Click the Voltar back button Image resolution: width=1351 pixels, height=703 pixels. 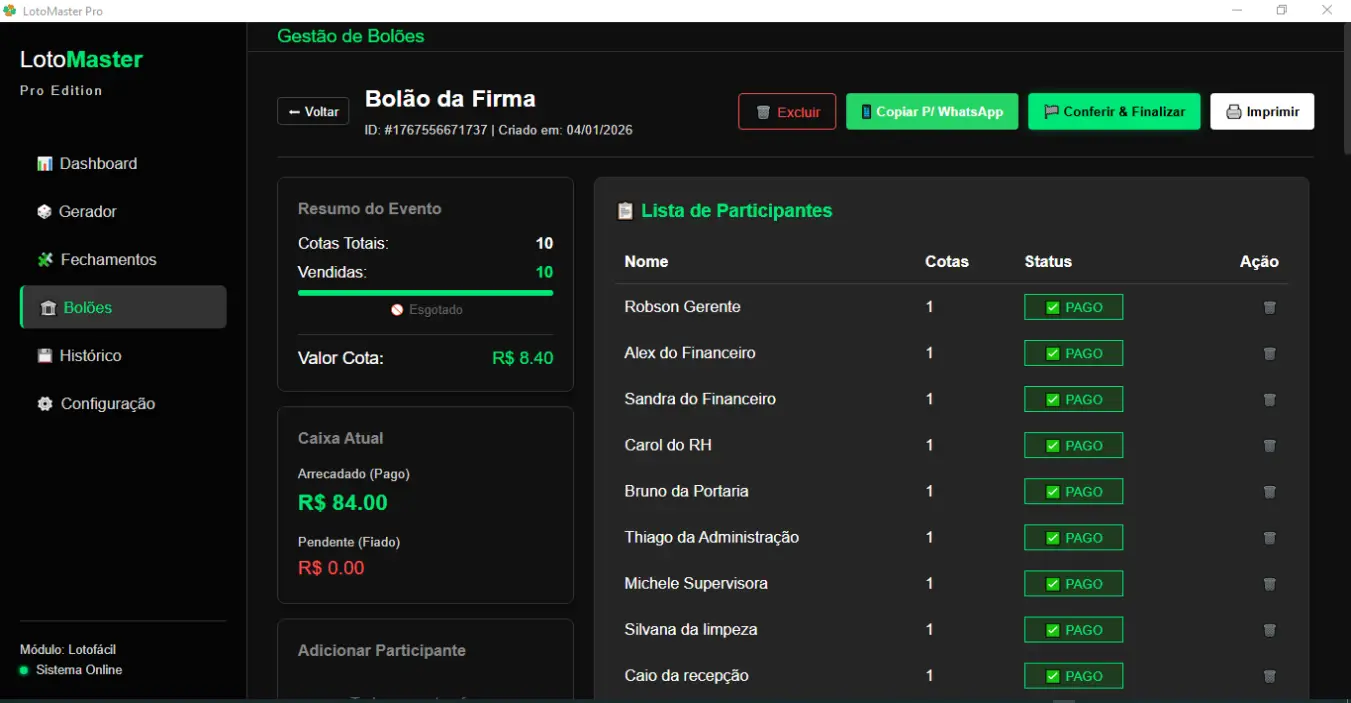[x=313, y=112]
